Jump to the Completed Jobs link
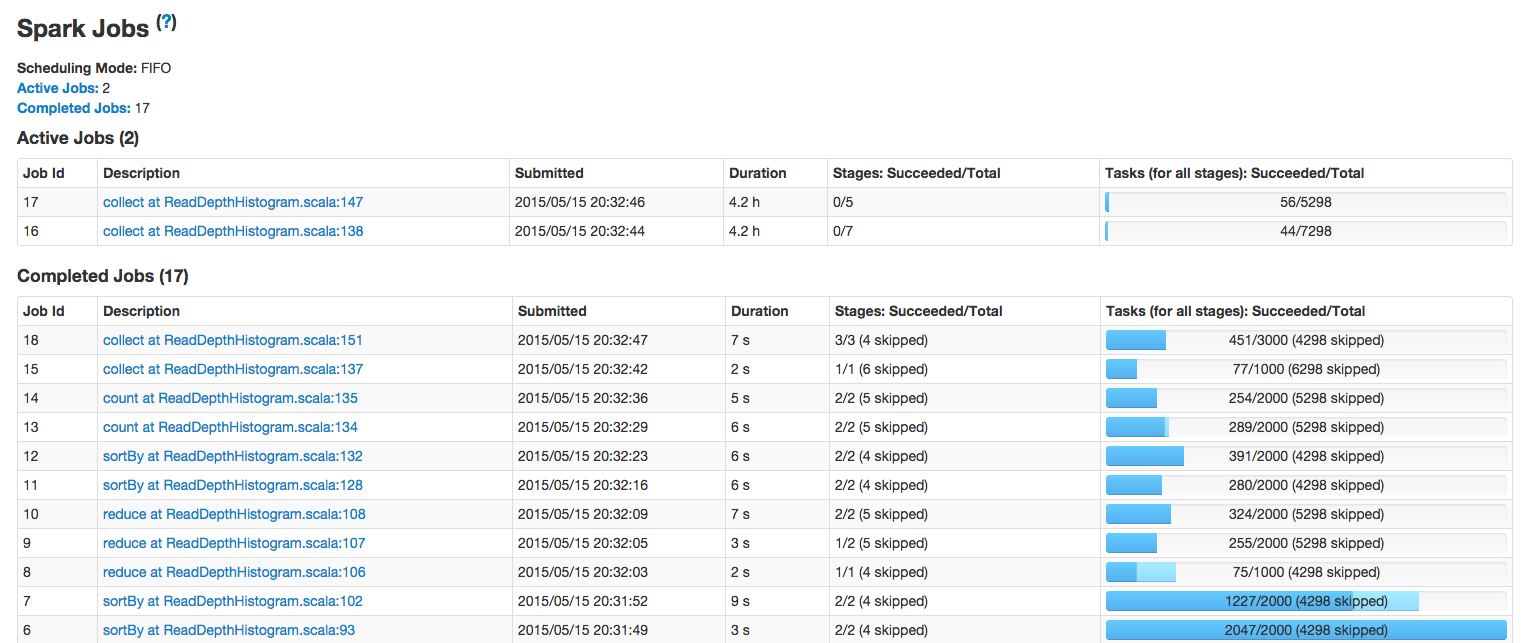 74,108
